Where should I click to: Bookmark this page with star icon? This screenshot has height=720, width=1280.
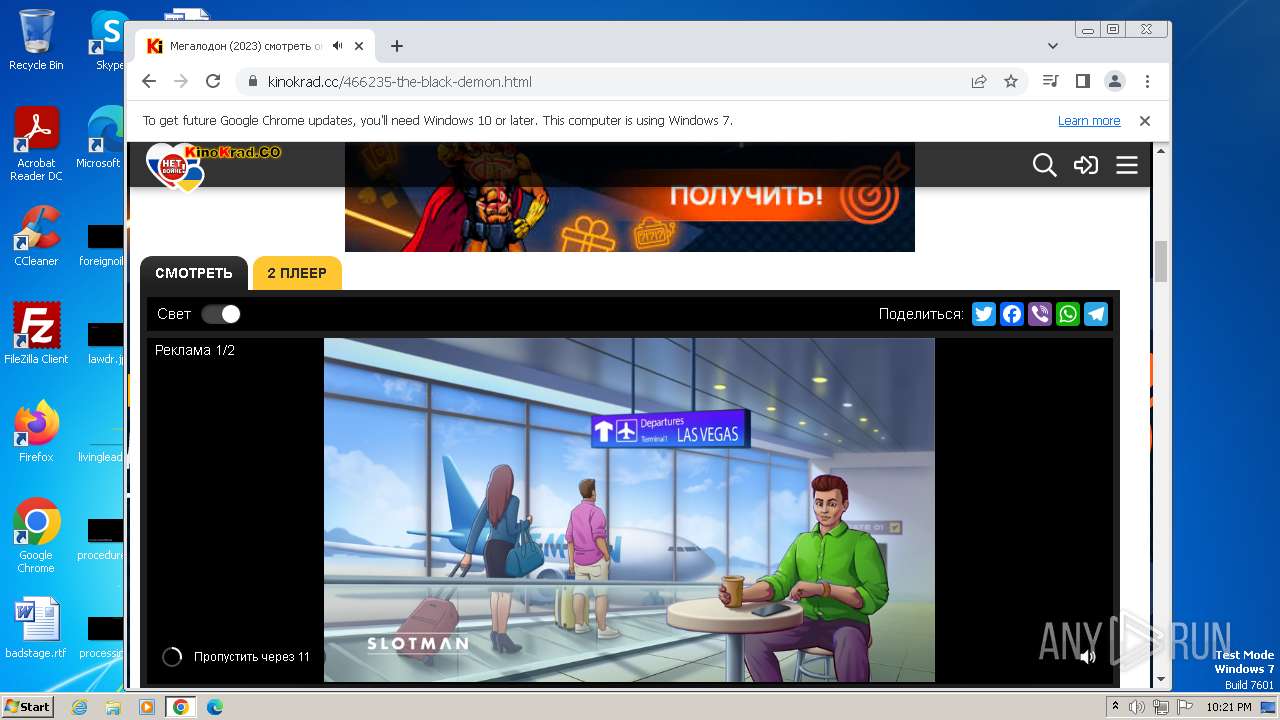coord(1011,82)
